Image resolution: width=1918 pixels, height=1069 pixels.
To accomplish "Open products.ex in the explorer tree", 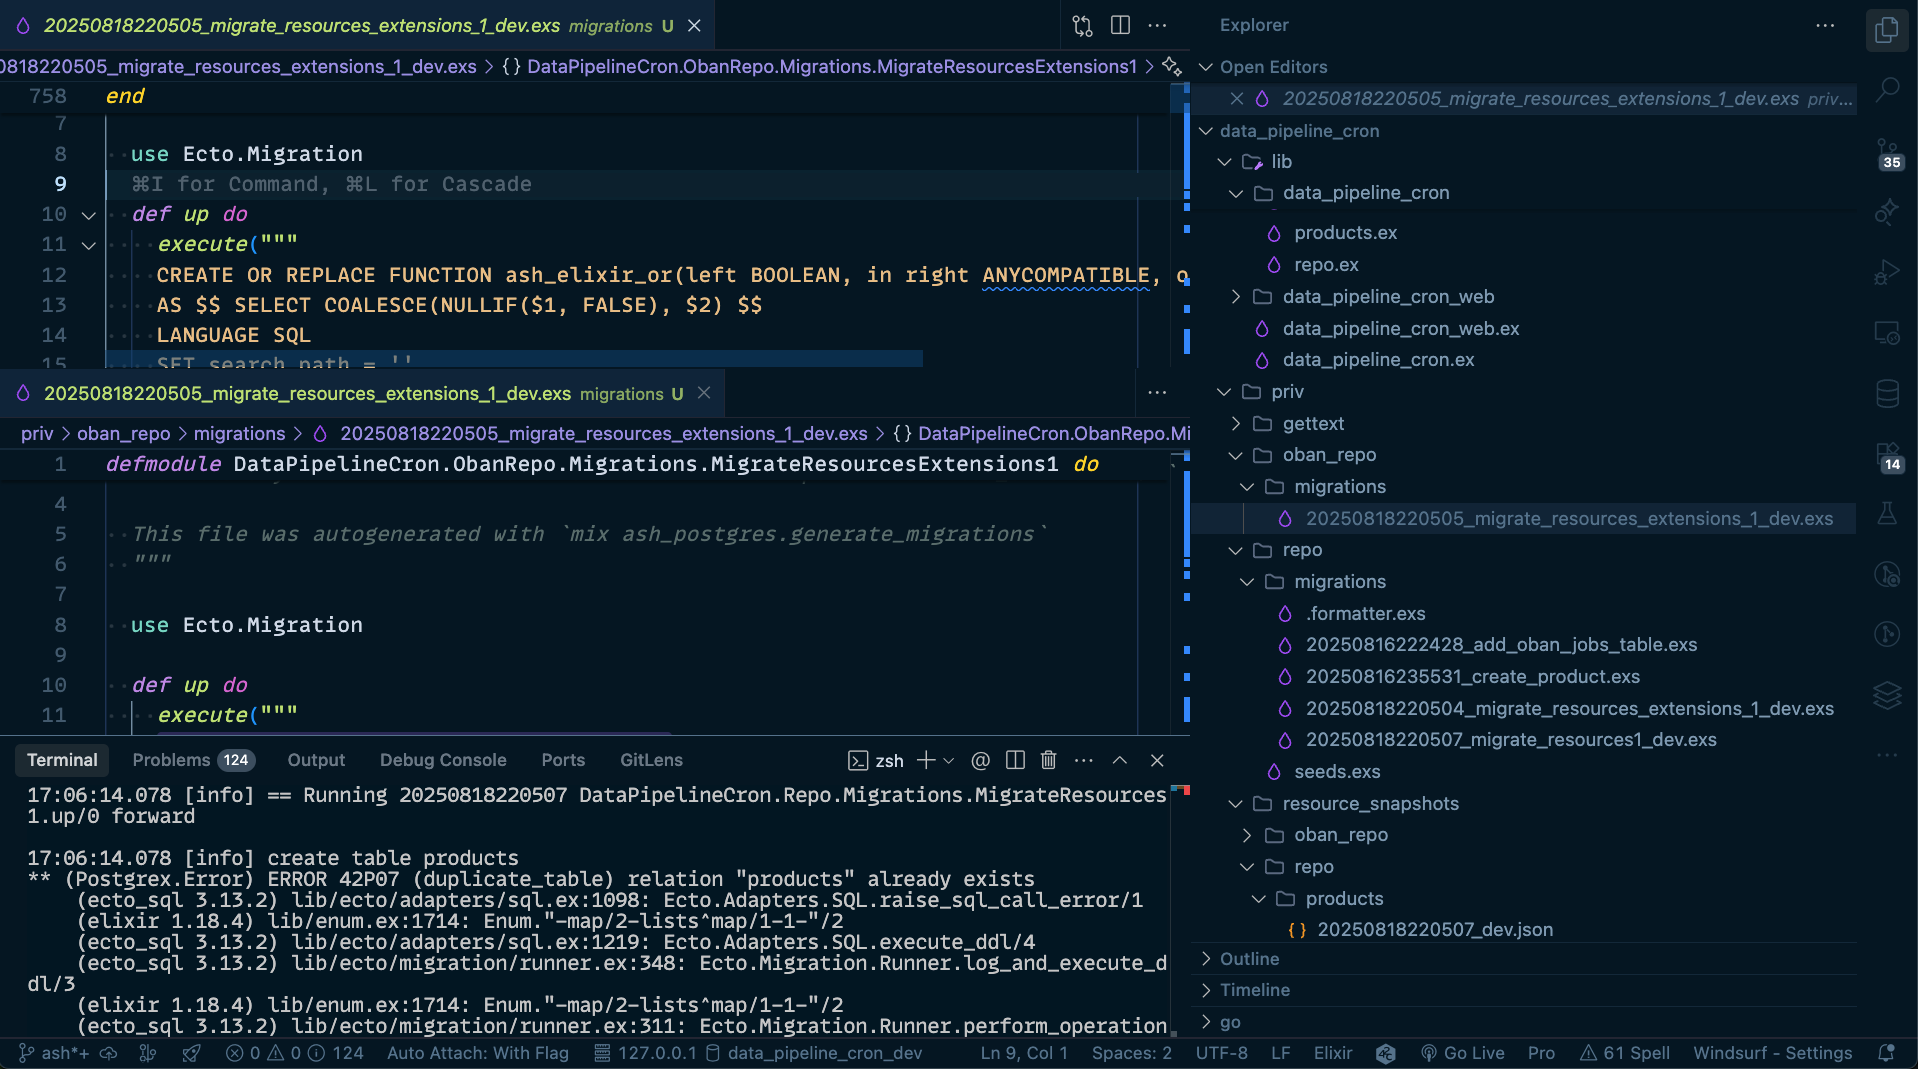I will click(1345, 233).
